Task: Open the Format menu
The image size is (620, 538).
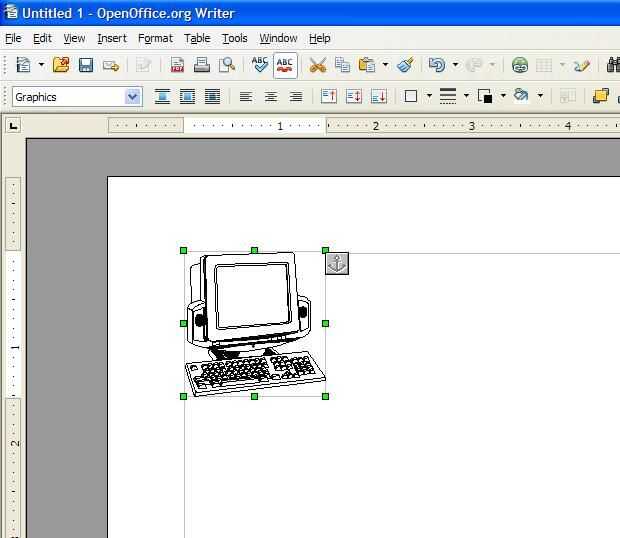Action: point(155,38)
